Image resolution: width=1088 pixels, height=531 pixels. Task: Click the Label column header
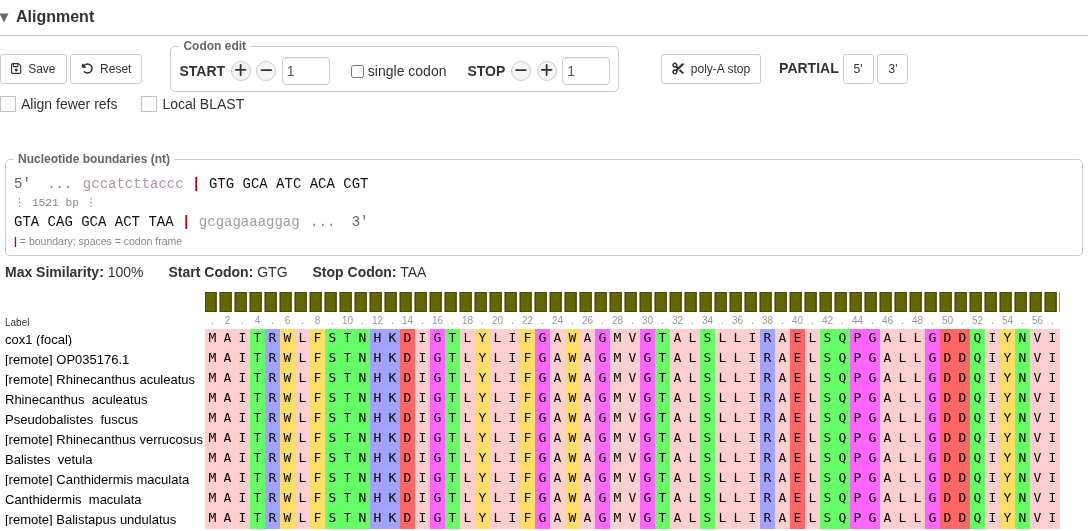pyautogui.click(x=17, y=322)
